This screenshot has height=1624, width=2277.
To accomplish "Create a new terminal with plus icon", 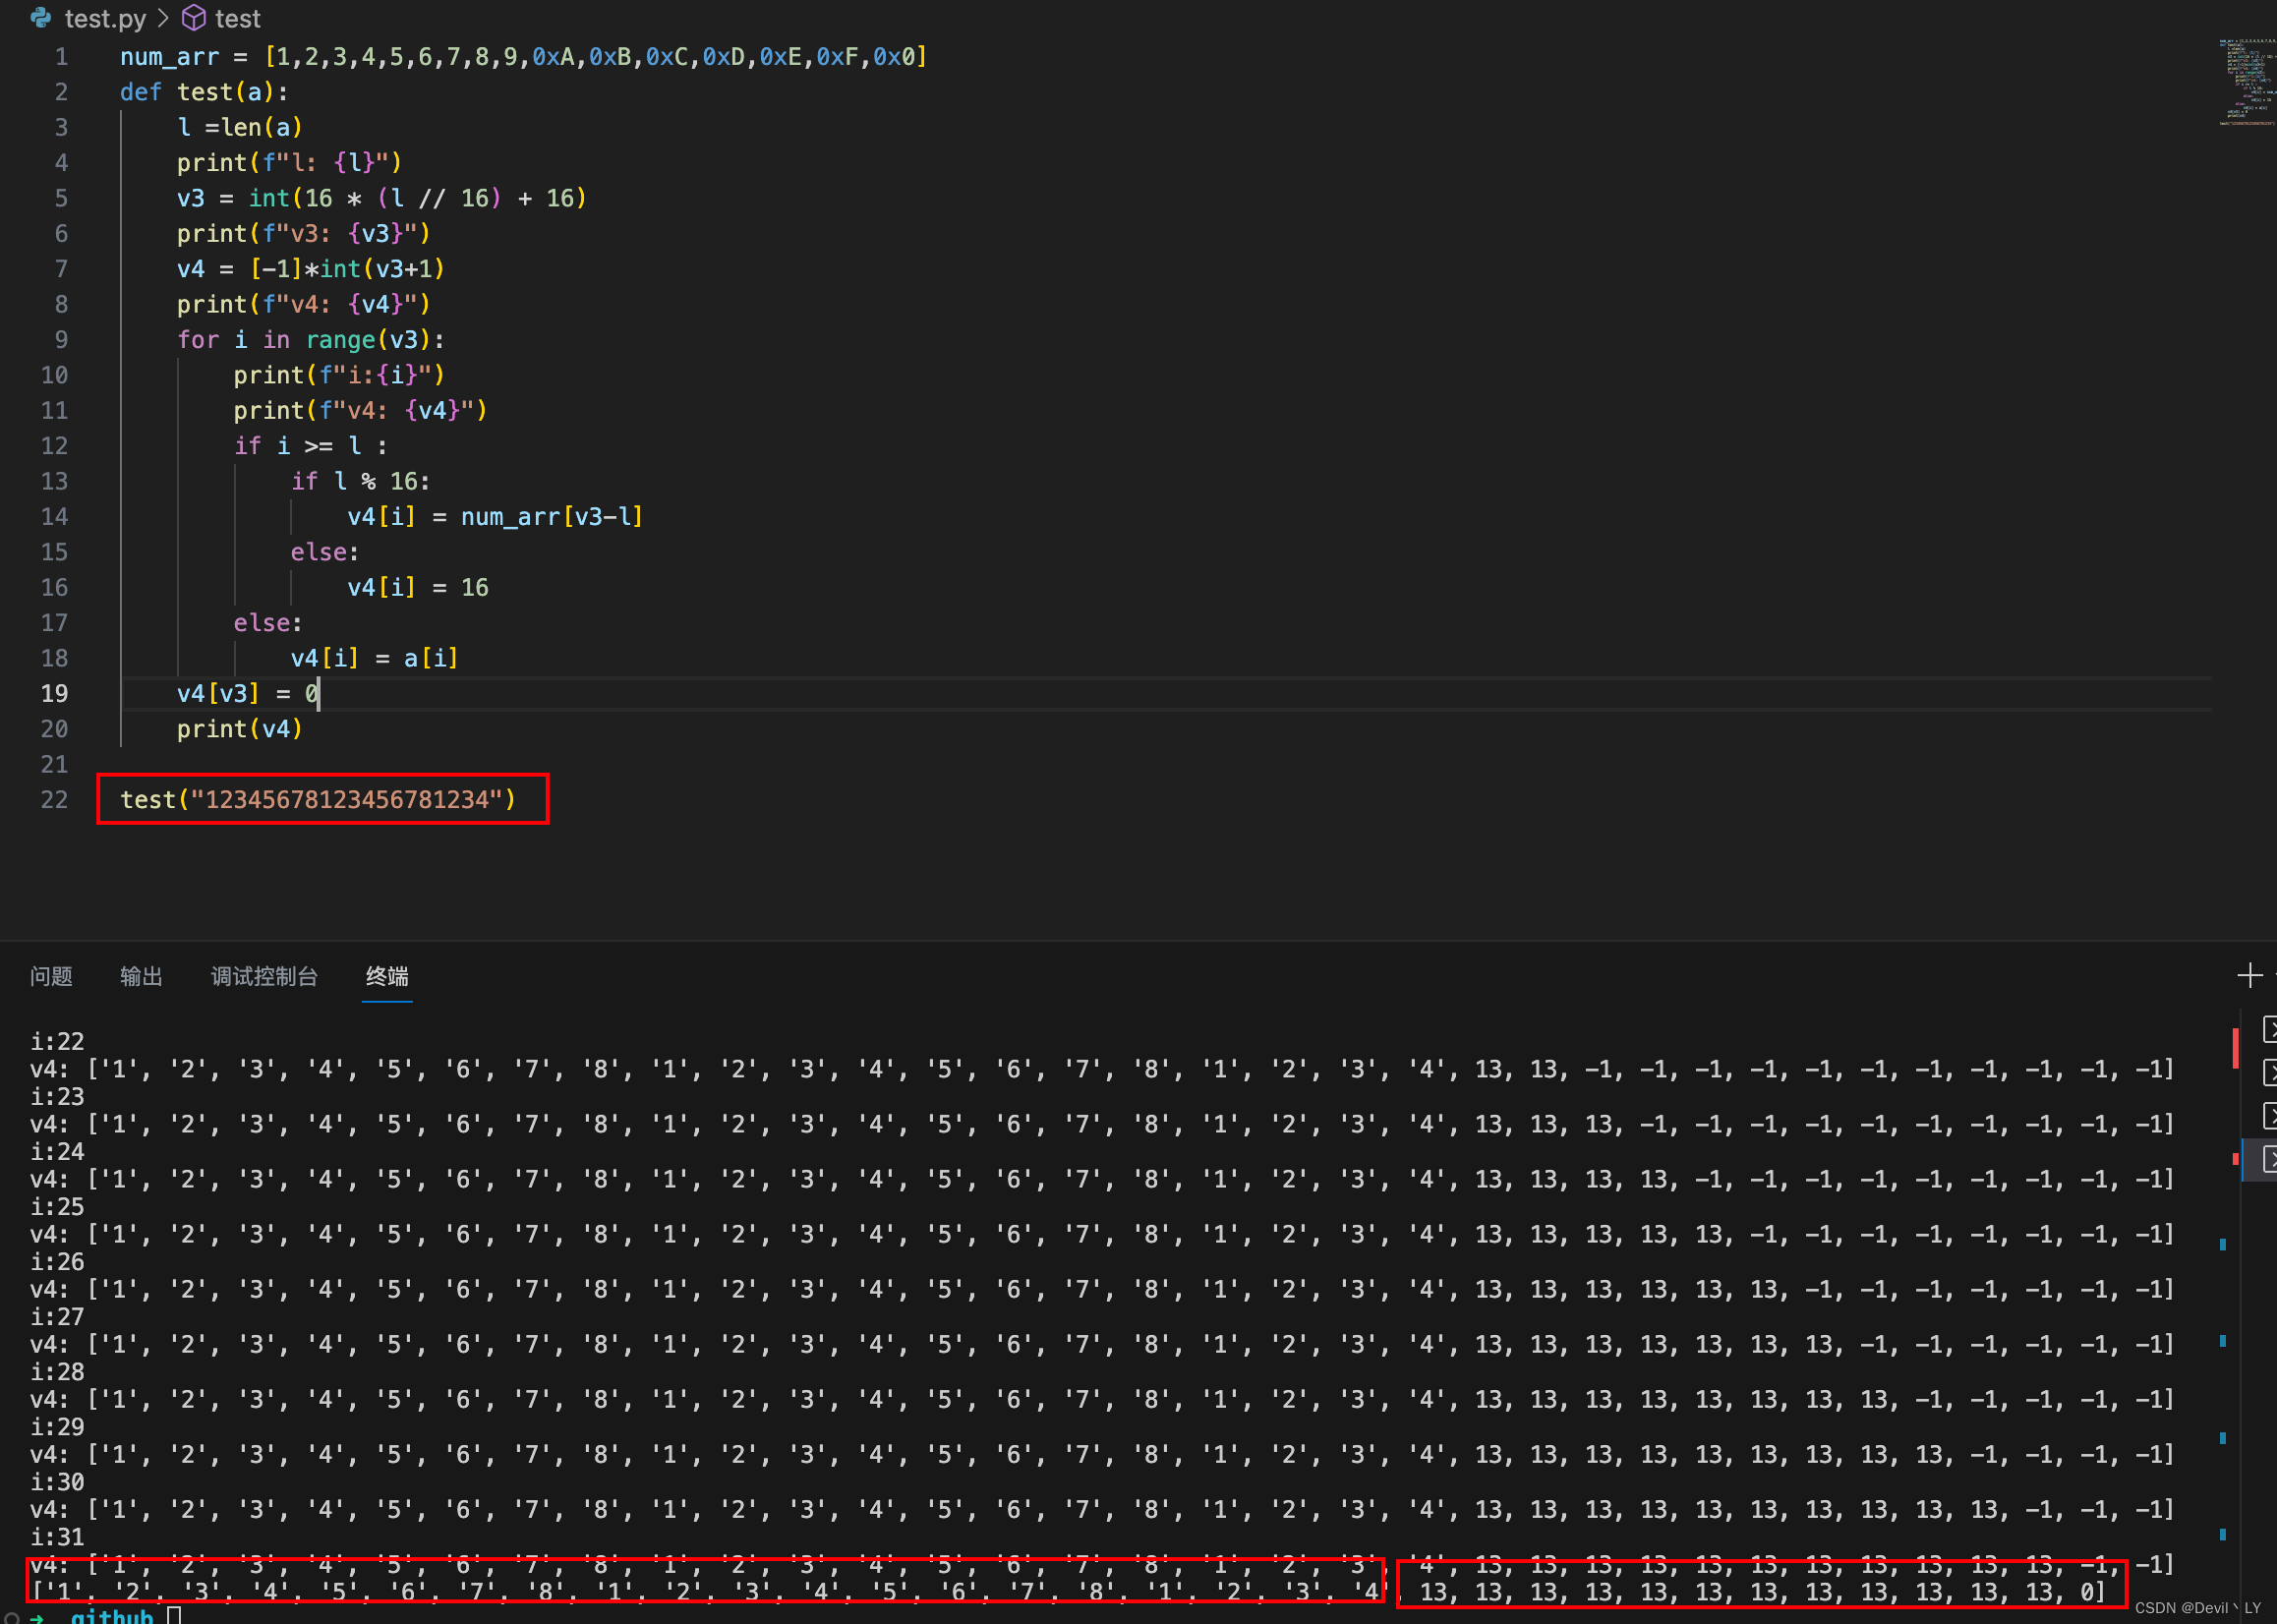I will coord(2249,975).
